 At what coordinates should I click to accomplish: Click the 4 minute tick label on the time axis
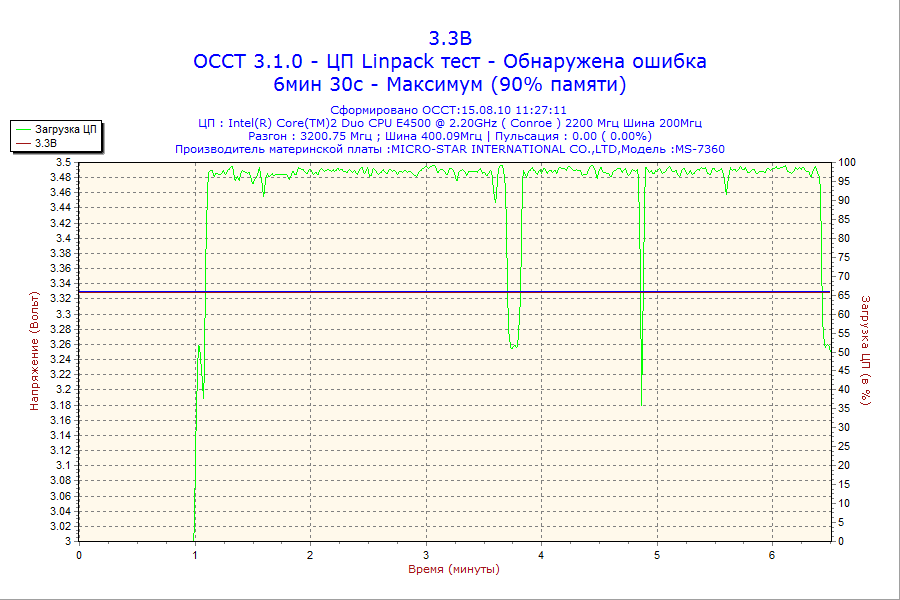(x=541, y=555)
